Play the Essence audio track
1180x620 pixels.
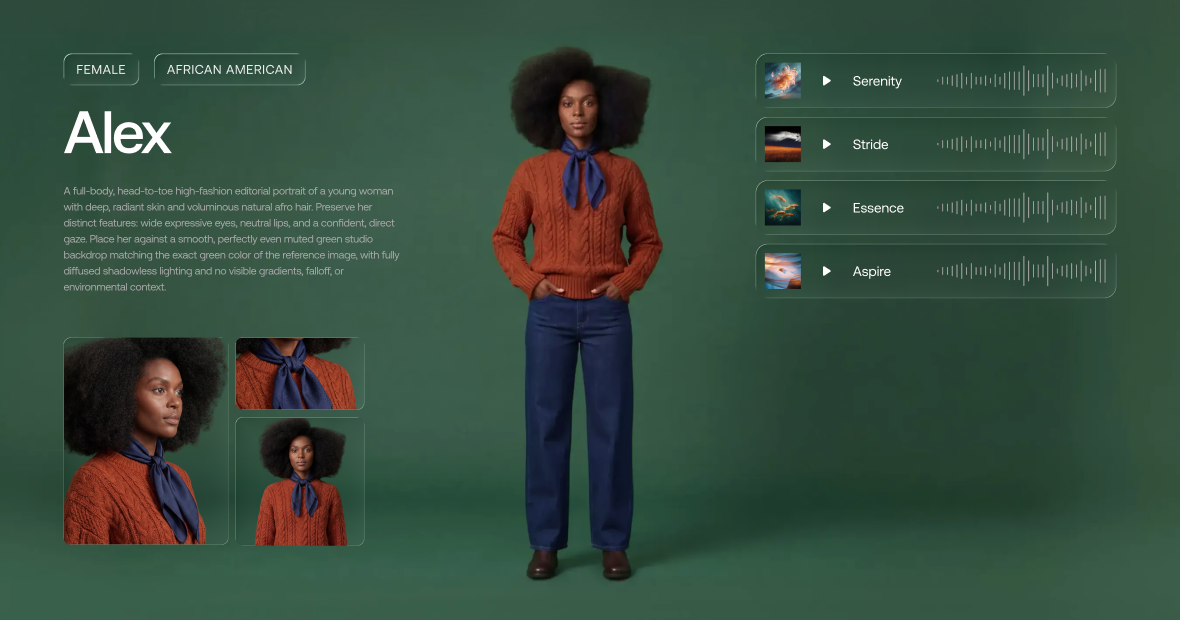tap(827, 208)
